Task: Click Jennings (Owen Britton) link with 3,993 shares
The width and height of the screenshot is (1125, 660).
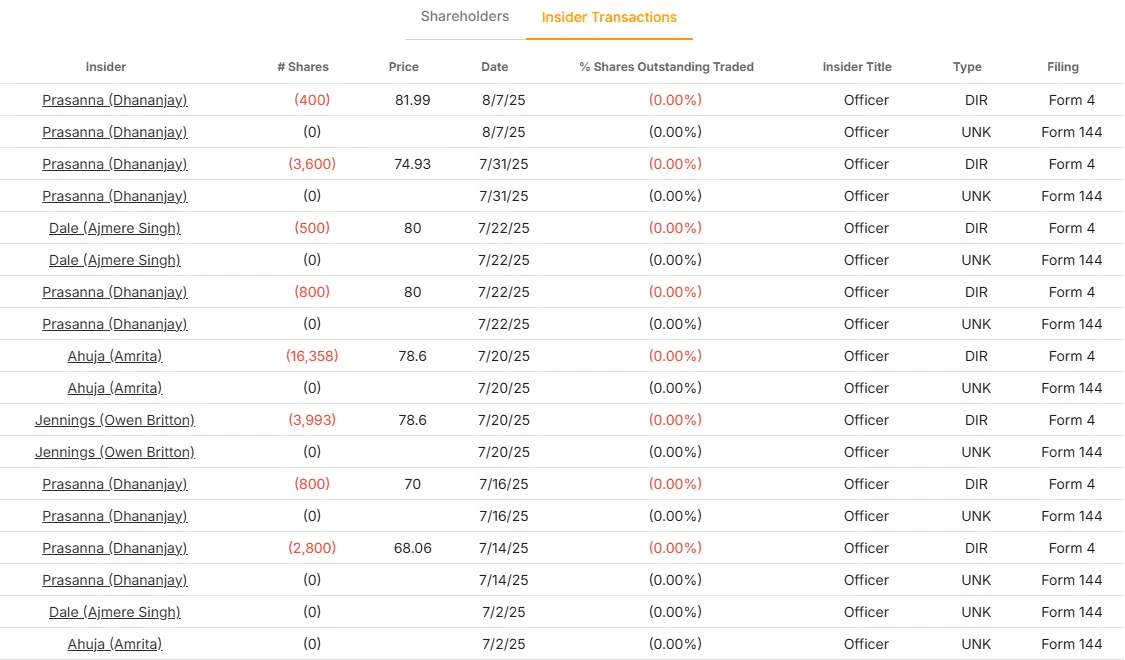Action: [x=115, y=420]
